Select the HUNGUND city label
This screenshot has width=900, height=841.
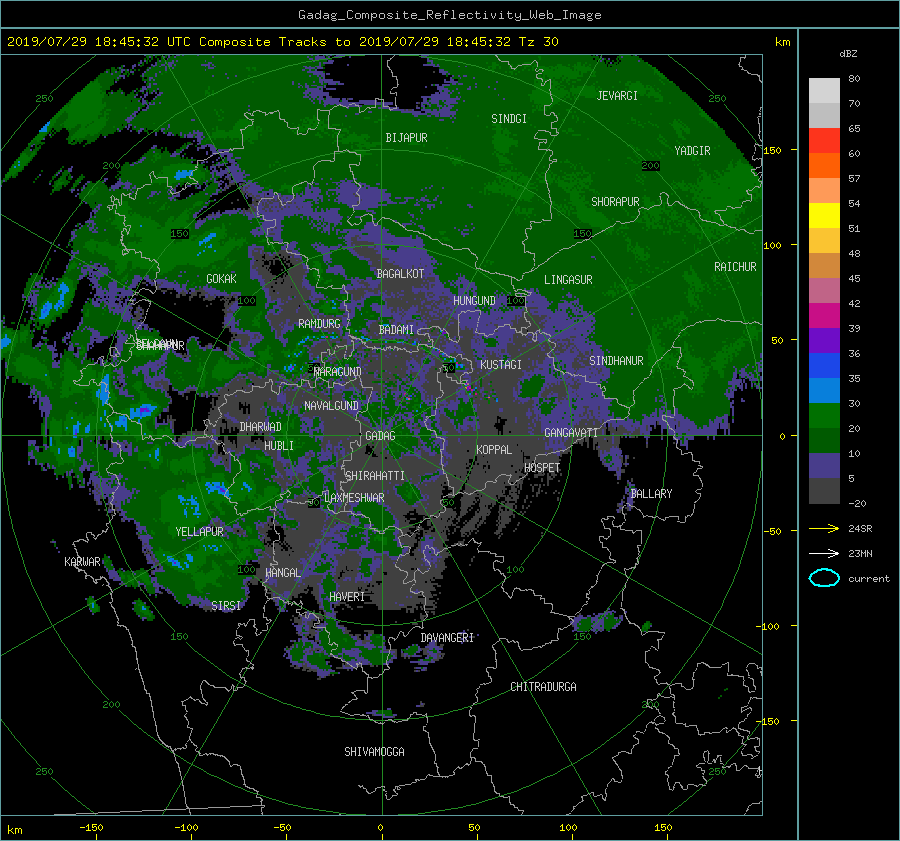point(474,301)
